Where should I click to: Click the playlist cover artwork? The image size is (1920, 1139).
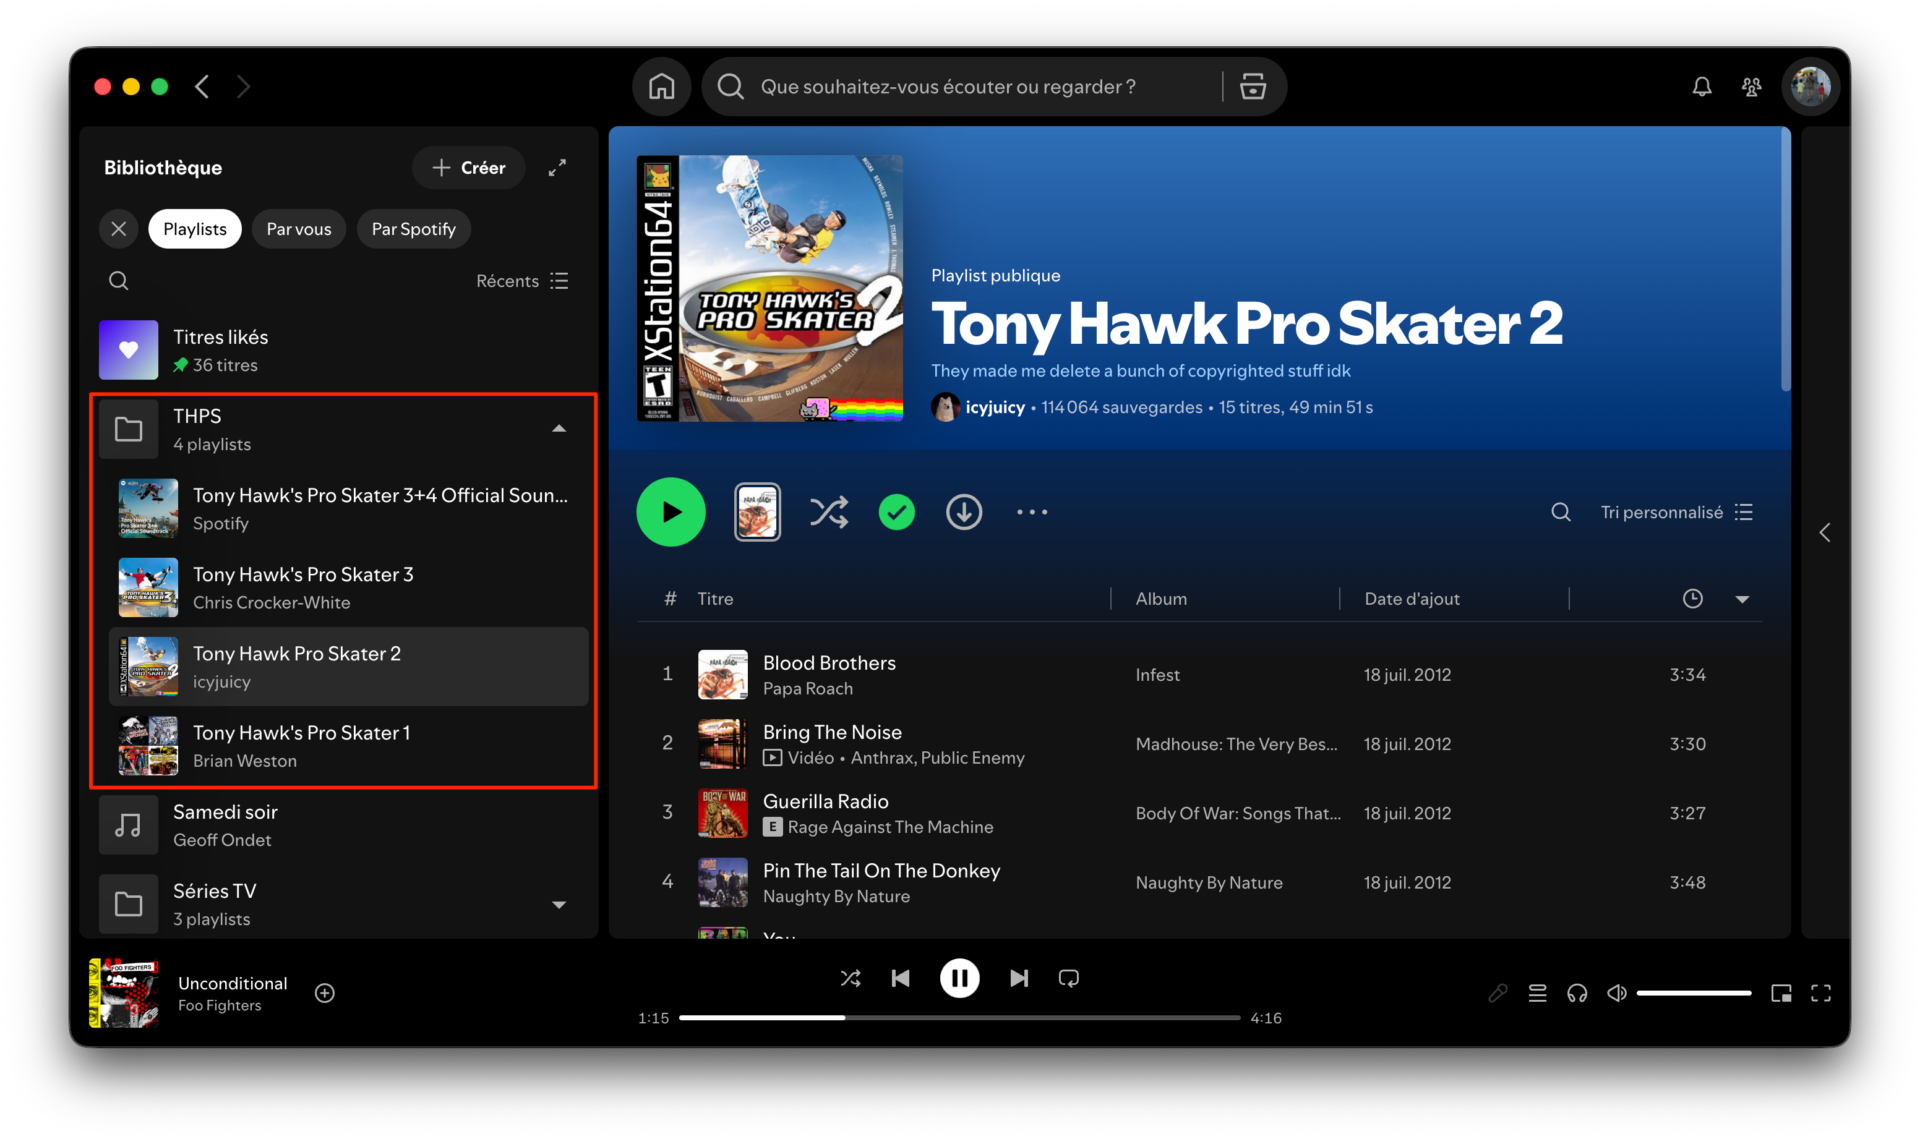pyautogui.click(x=770, y=288)
